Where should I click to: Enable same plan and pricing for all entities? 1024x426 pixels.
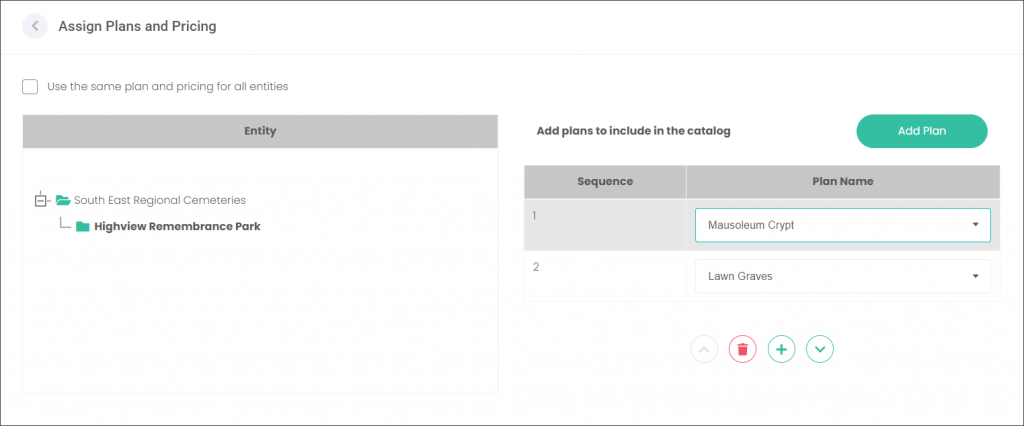(x=30, y=86)
